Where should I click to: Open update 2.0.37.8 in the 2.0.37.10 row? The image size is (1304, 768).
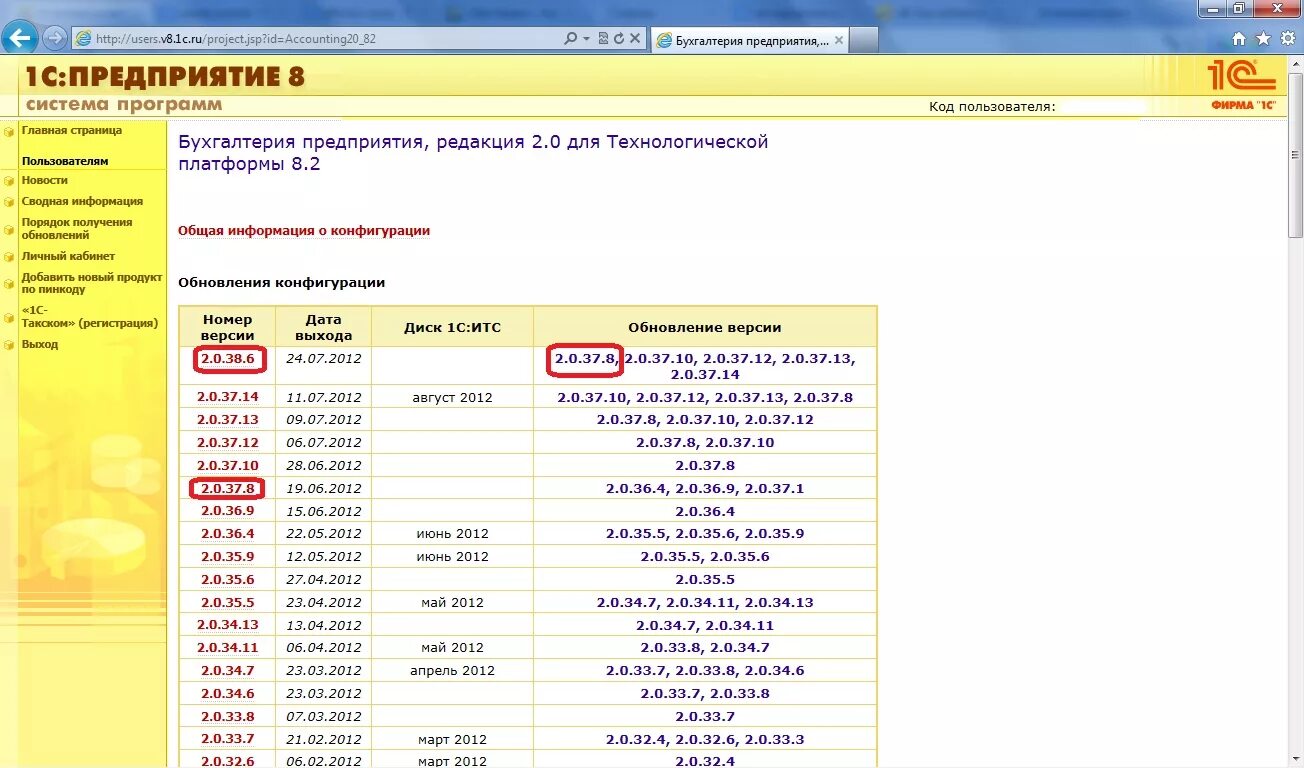[705, 466]
